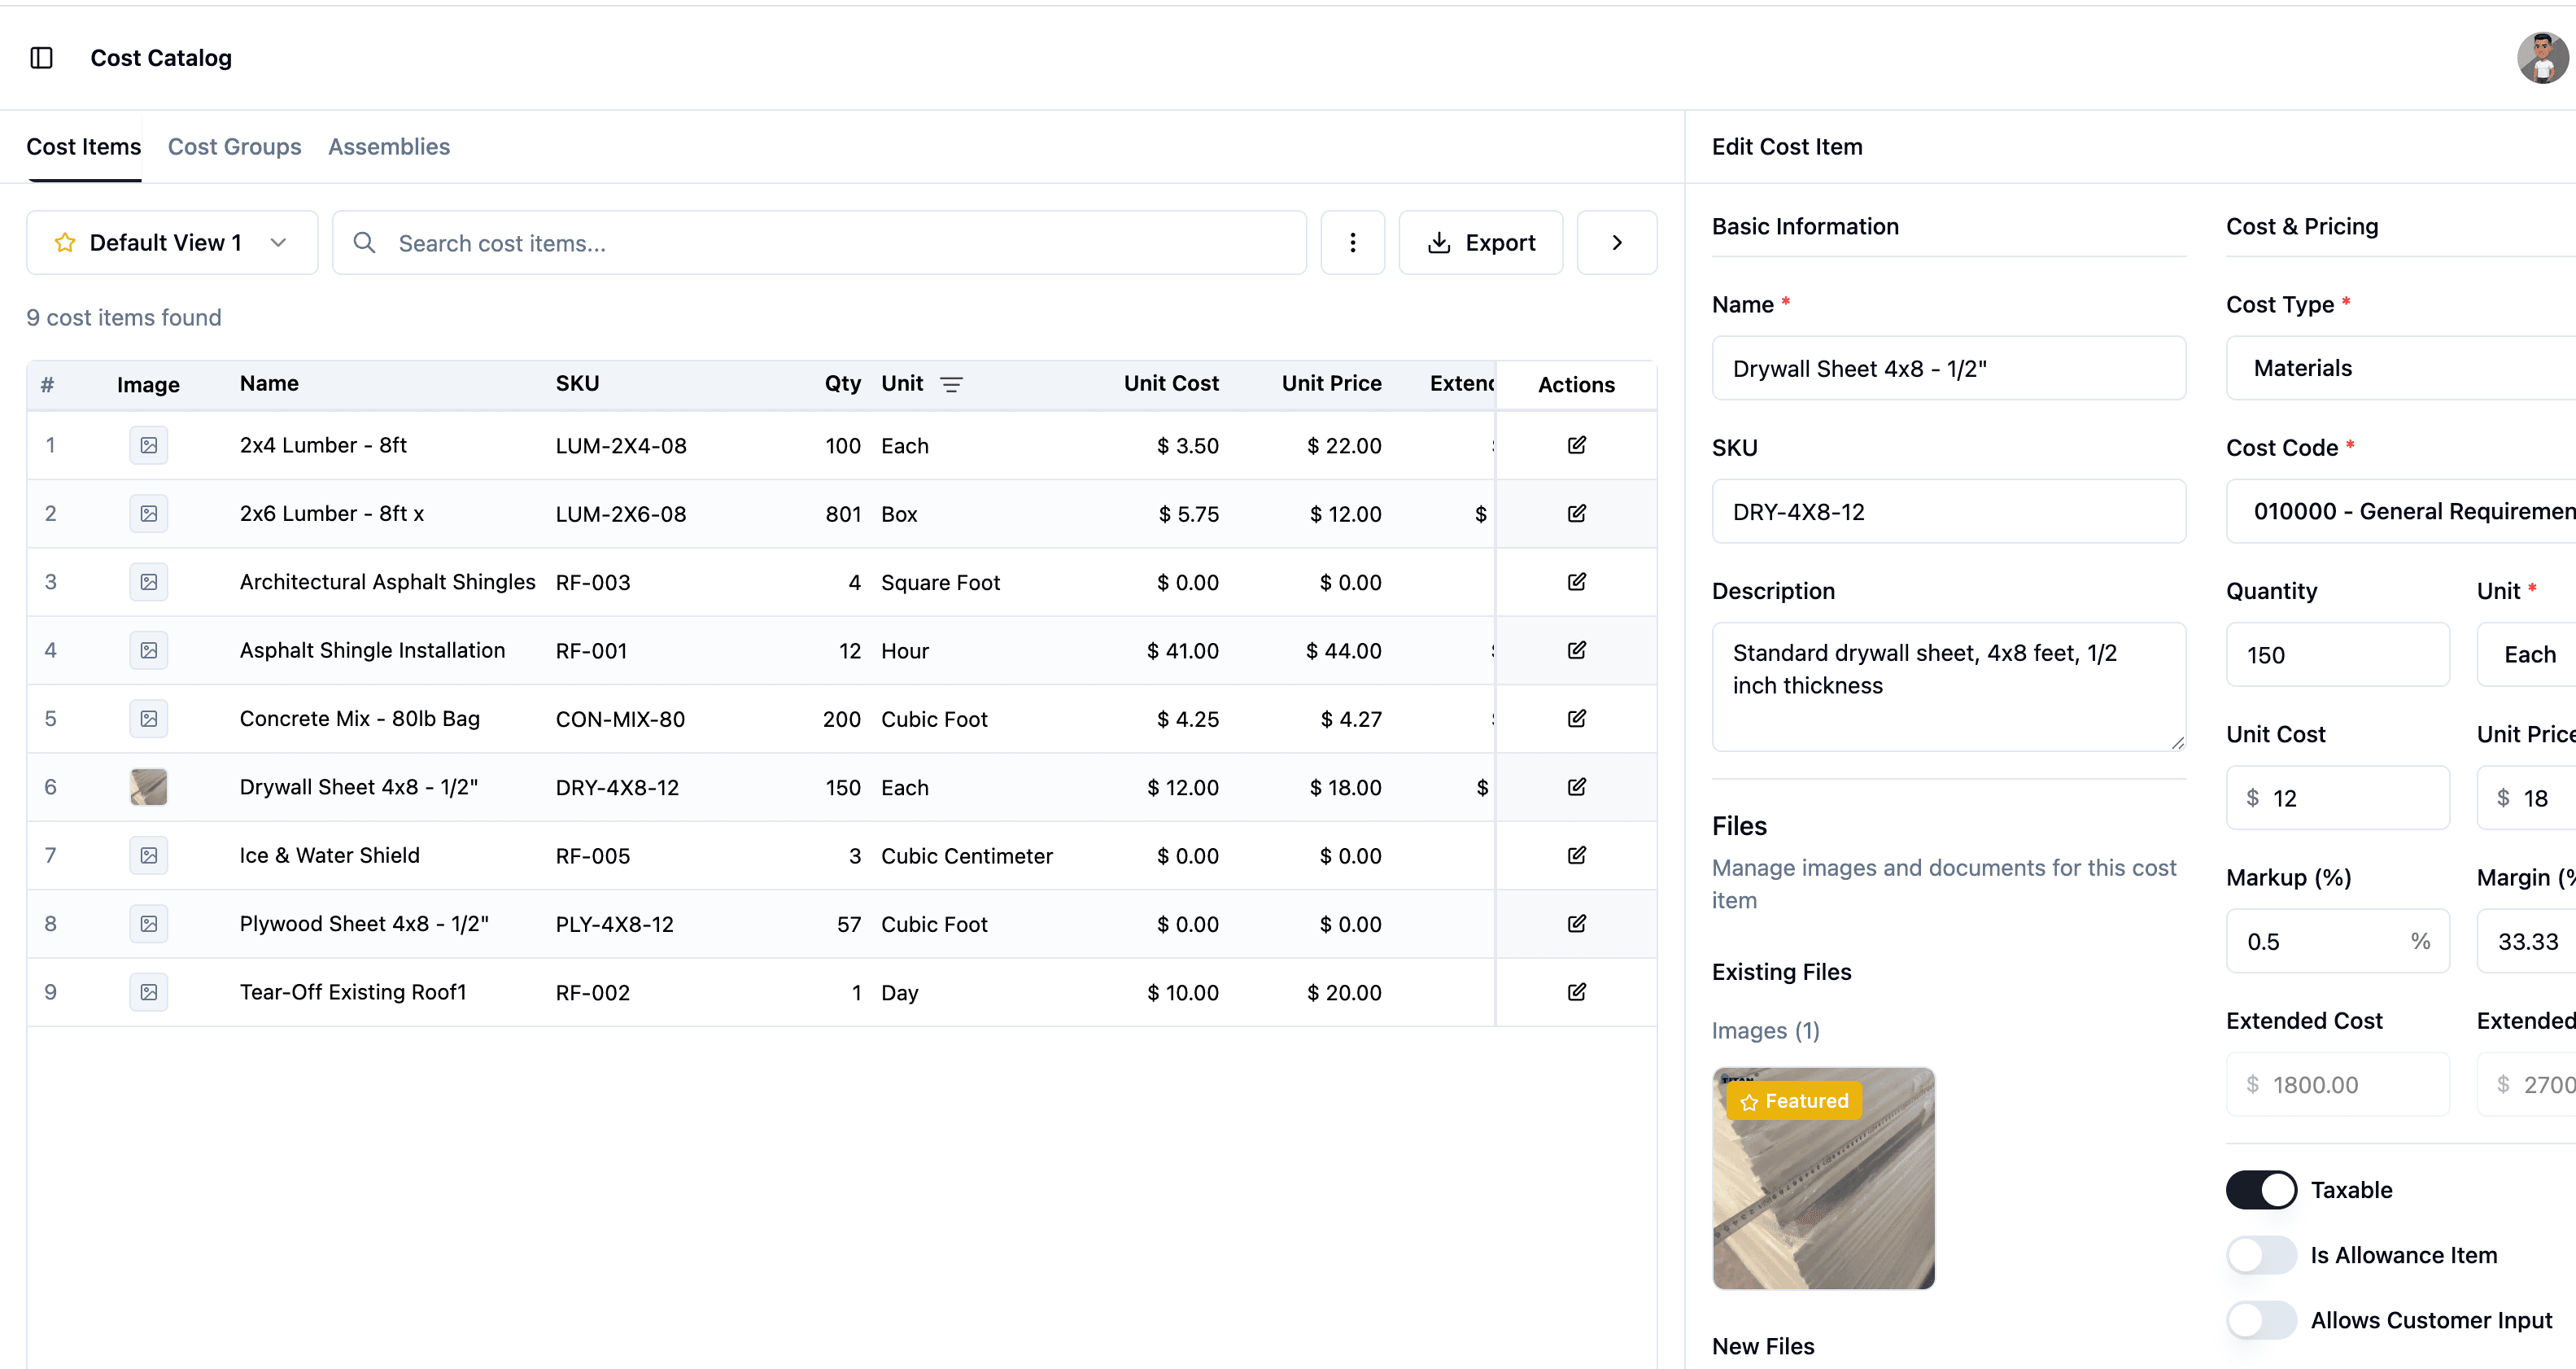The height and width of the screenshot is (1369, 2576).
Task: Select the CON-MIX-80 SKU cell
Action: coord(620,719)
